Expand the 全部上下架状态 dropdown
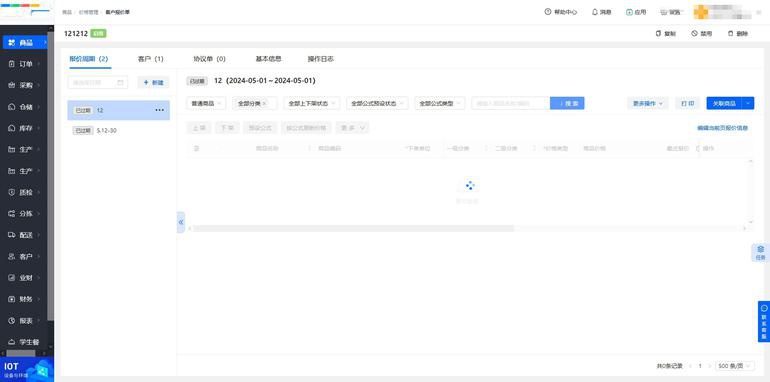770x382 pixels. (x=311, y=104)
